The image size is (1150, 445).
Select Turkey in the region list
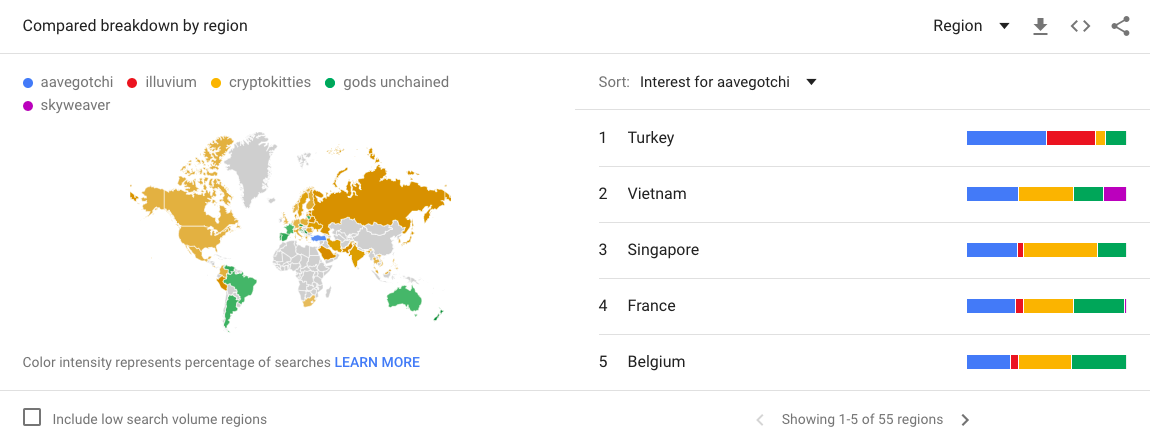coord(650,138)
